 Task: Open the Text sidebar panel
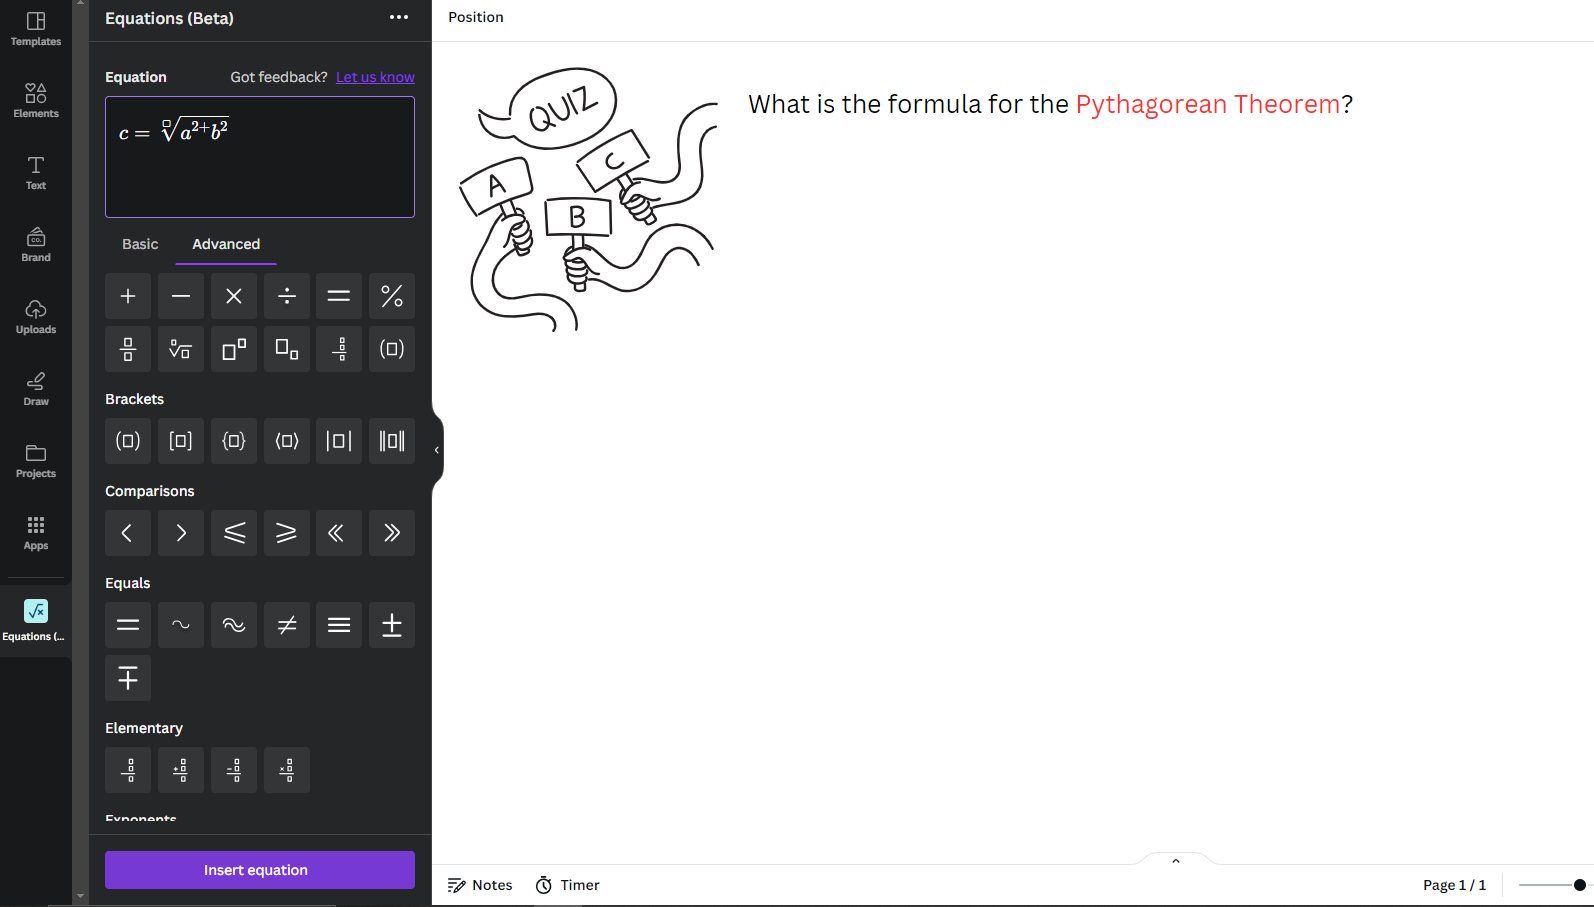click(36, 173)
